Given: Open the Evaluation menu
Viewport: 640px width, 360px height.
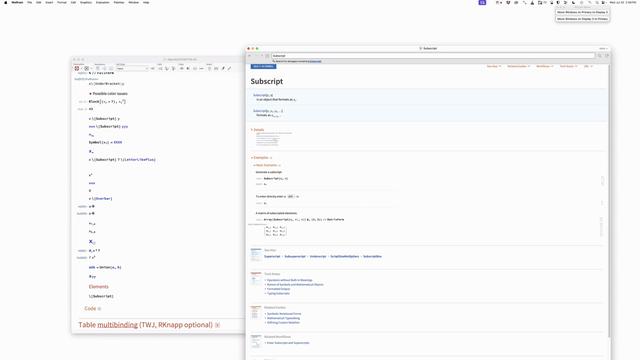Looking at the screenshot, I should coord(102,2).
